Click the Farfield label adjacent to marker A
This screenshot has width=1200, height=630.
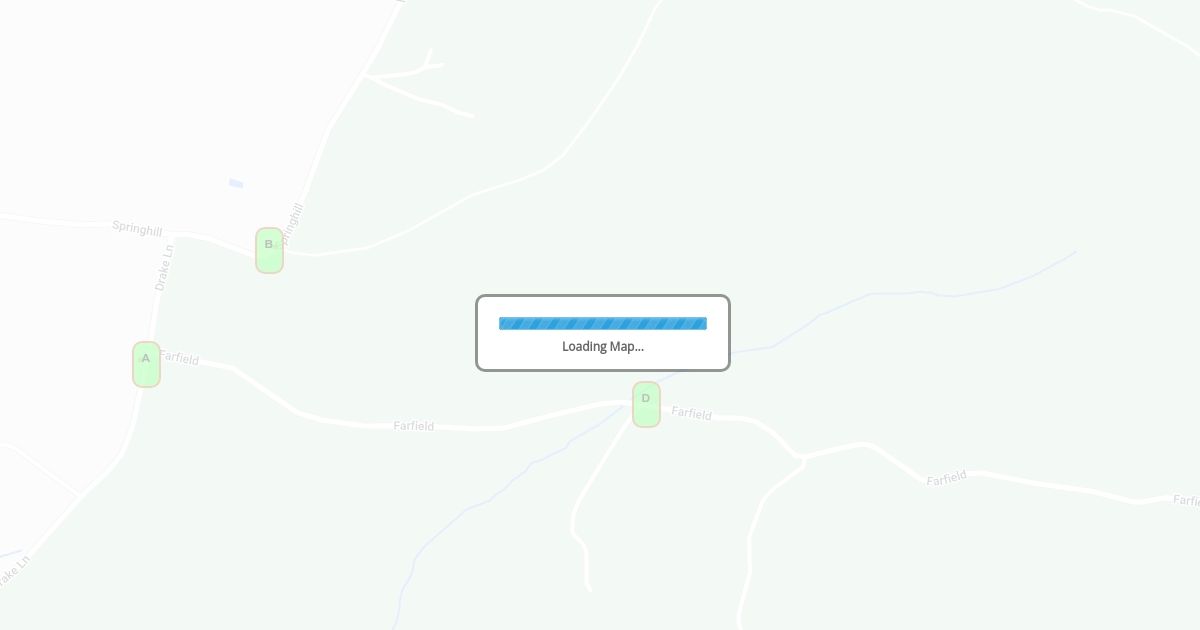pyautogui.click(x=180, y=357)
